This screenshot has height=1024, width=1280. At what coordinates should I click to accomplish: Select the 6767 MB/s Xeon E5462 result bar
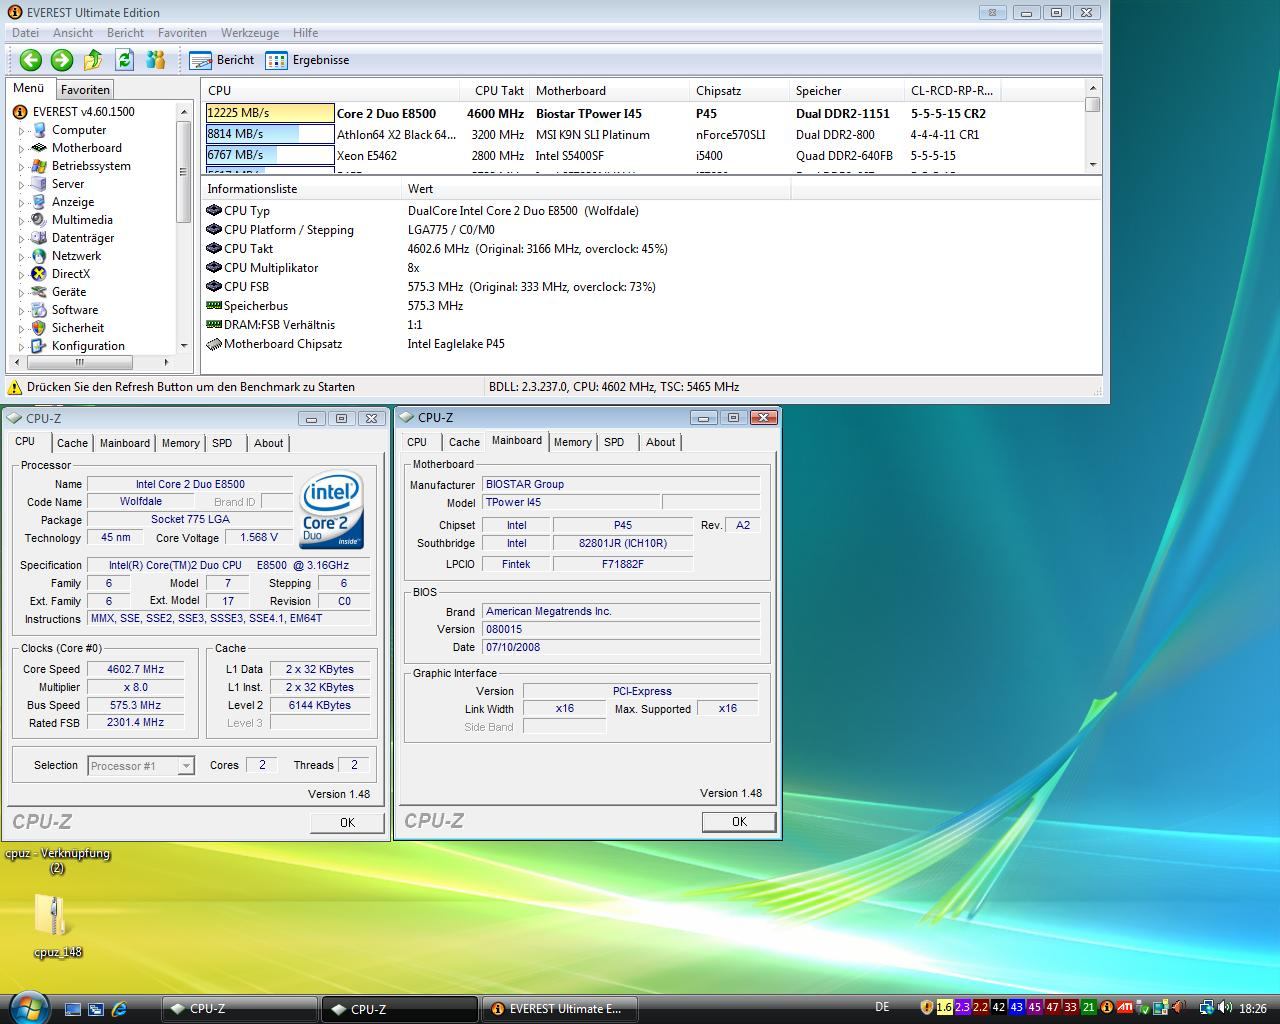[270, 155]
